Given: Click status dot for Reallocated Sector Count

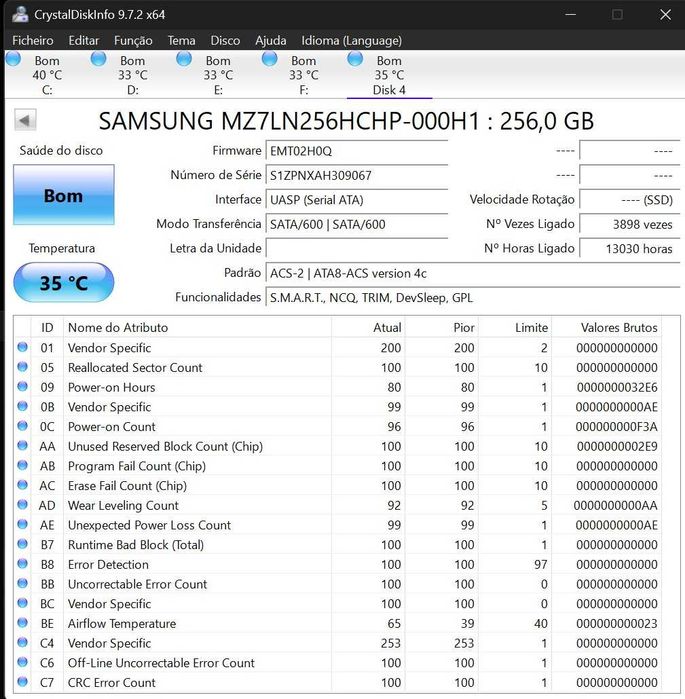Looking at the screenshot, I should [x=22, y=366].
